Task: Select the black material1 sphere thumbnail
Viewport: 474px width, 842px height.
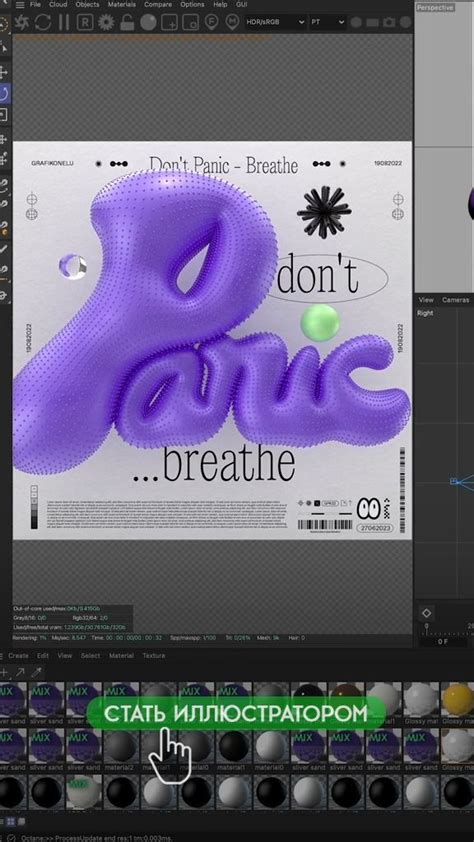Action: [x=234, y=746]
